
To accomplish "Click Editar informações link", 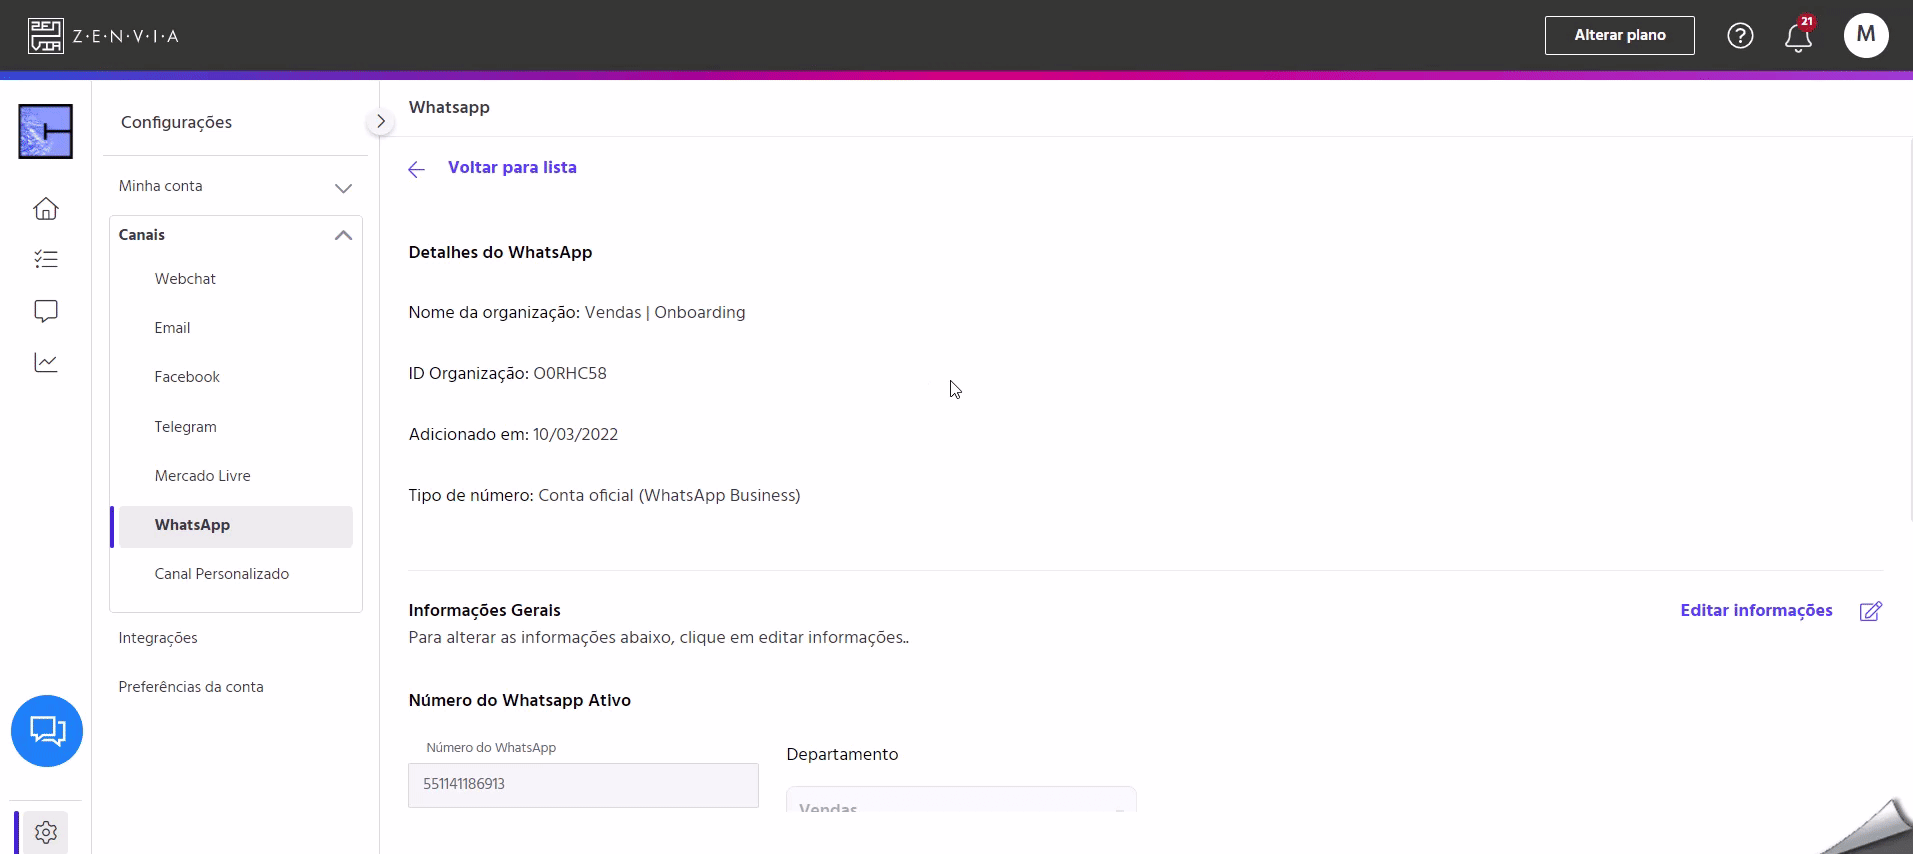I will coord(1756,611).
